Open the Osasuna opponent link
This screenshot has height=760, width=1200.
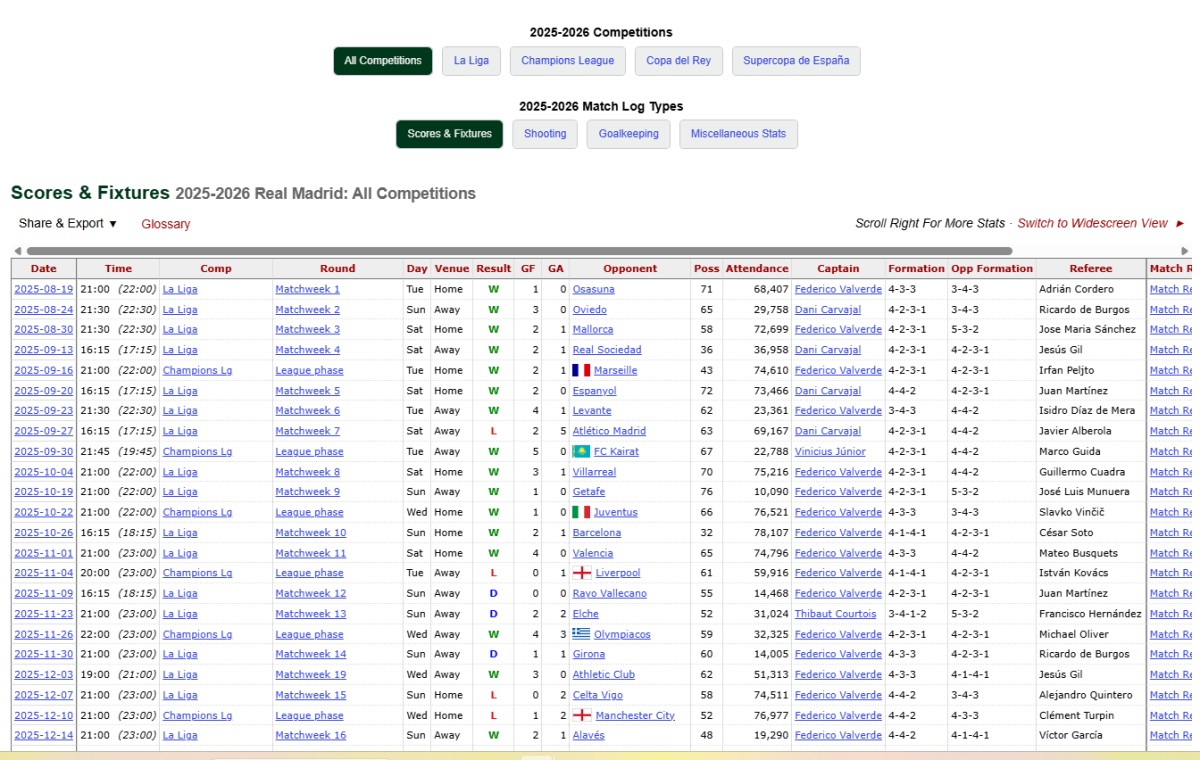click(x=594, y=289)
